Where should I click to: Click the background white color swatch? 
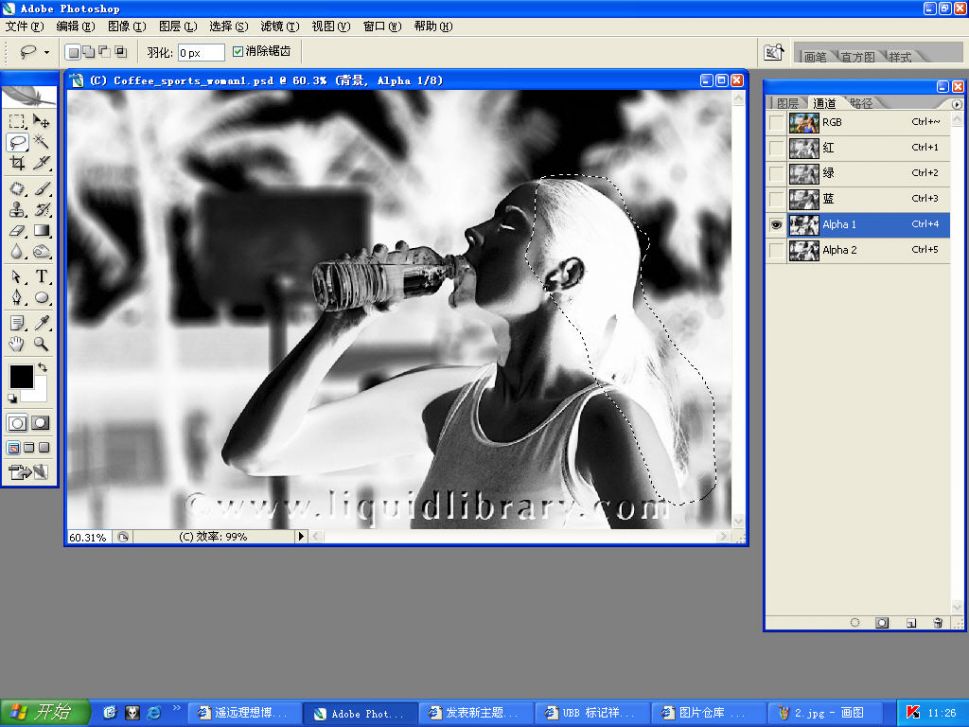click(38, 393)
